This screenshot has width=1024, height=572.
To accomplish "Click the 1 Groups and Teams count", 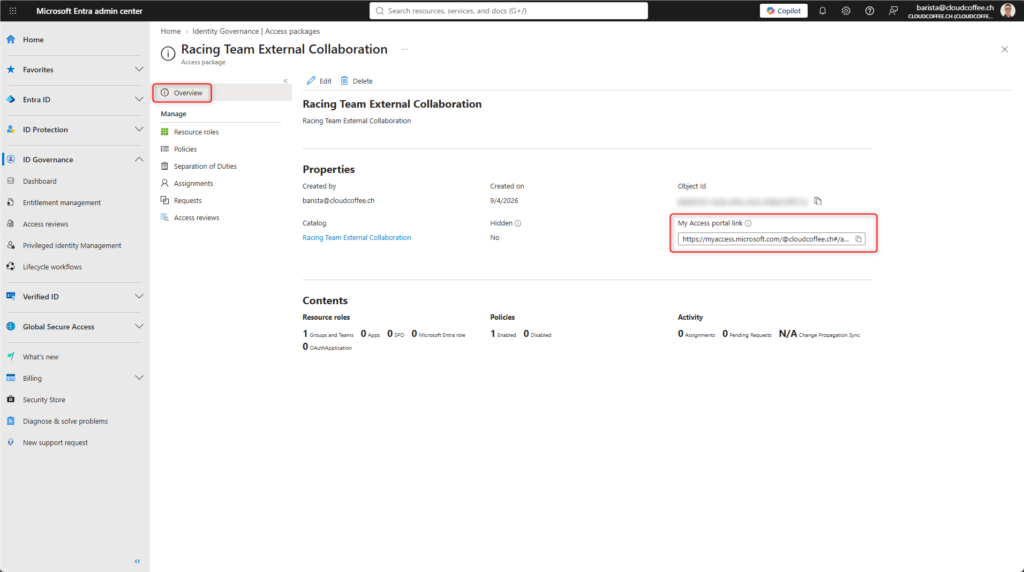I will pos(328,334).
